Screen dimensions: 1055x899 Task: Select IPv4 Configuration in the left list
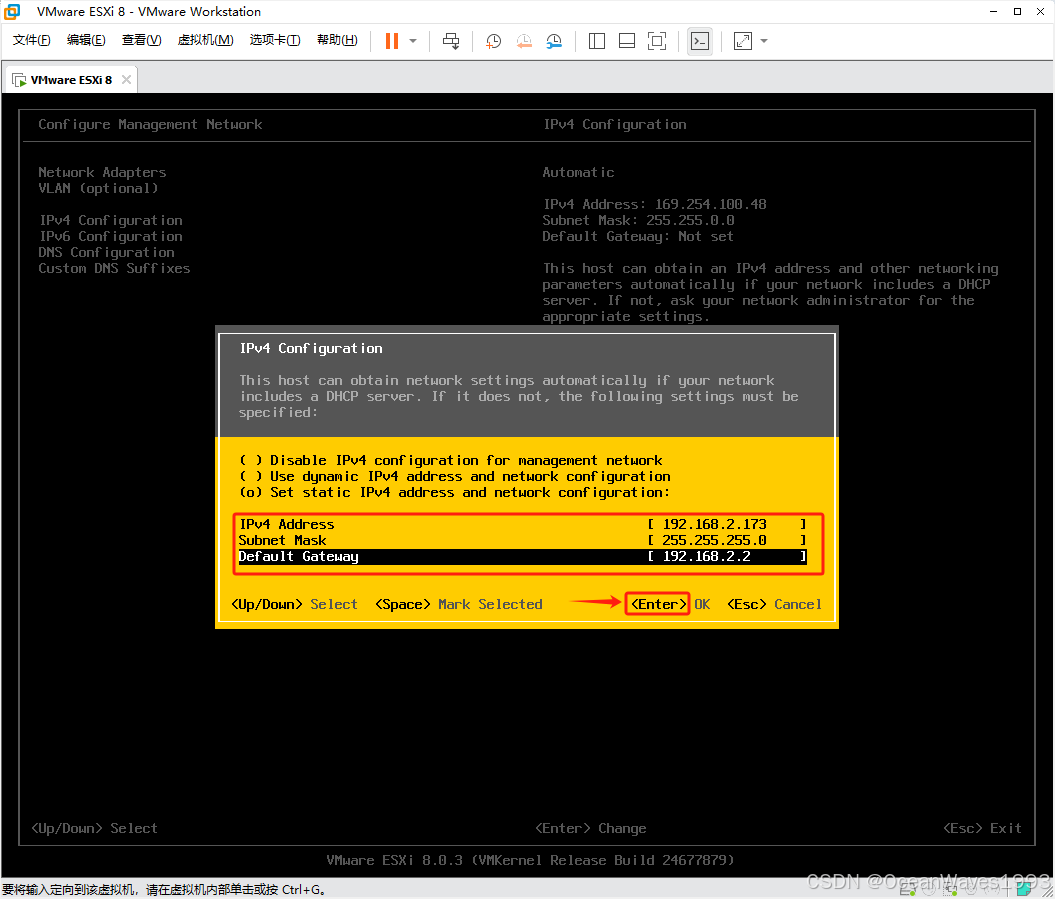pos(110,221)
